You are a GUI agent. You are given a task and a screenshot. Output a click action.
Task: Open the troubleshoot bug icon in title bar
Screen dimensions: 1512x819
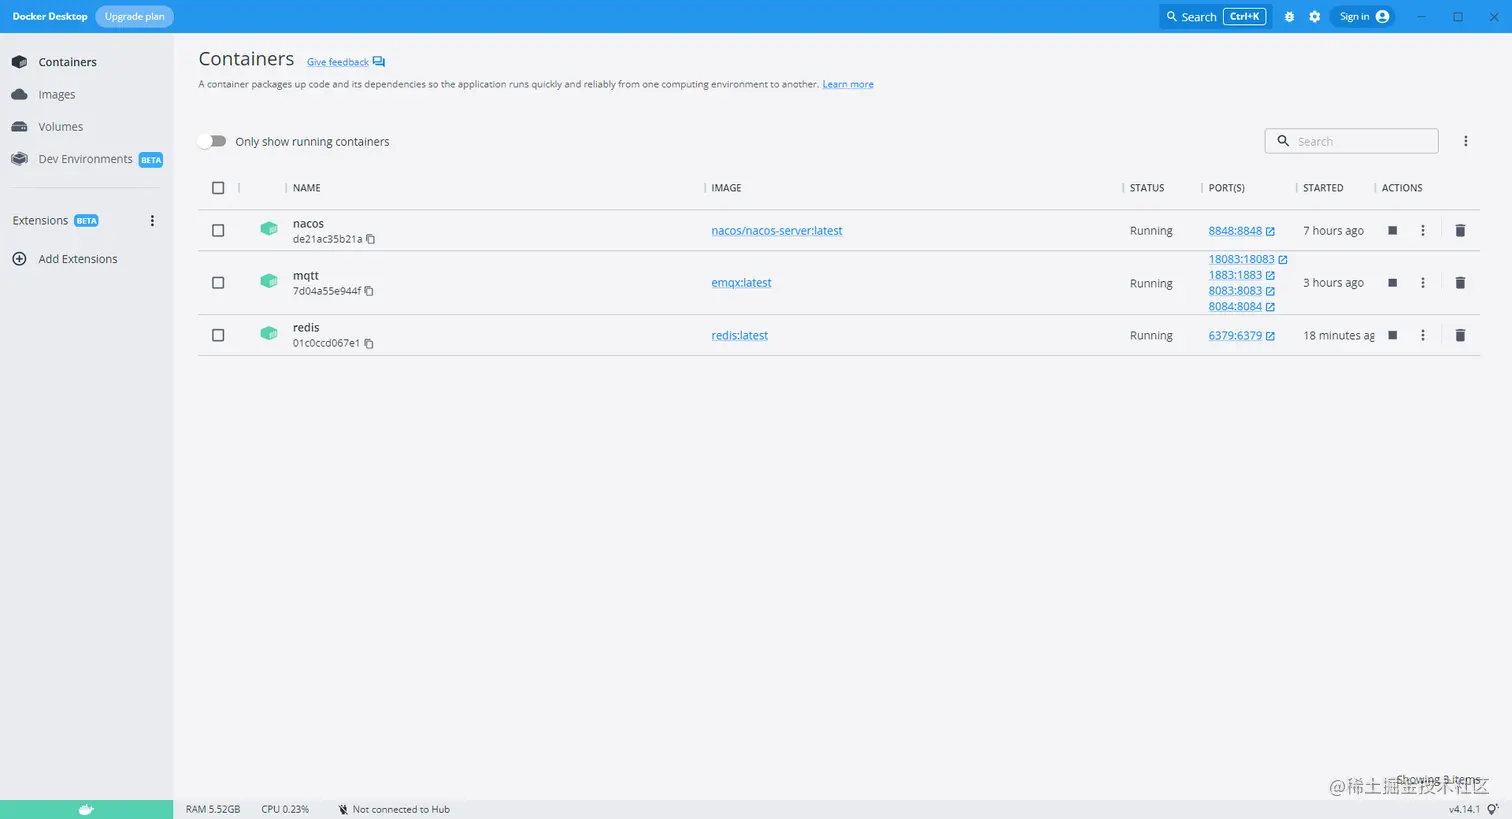click(1289, 17)
